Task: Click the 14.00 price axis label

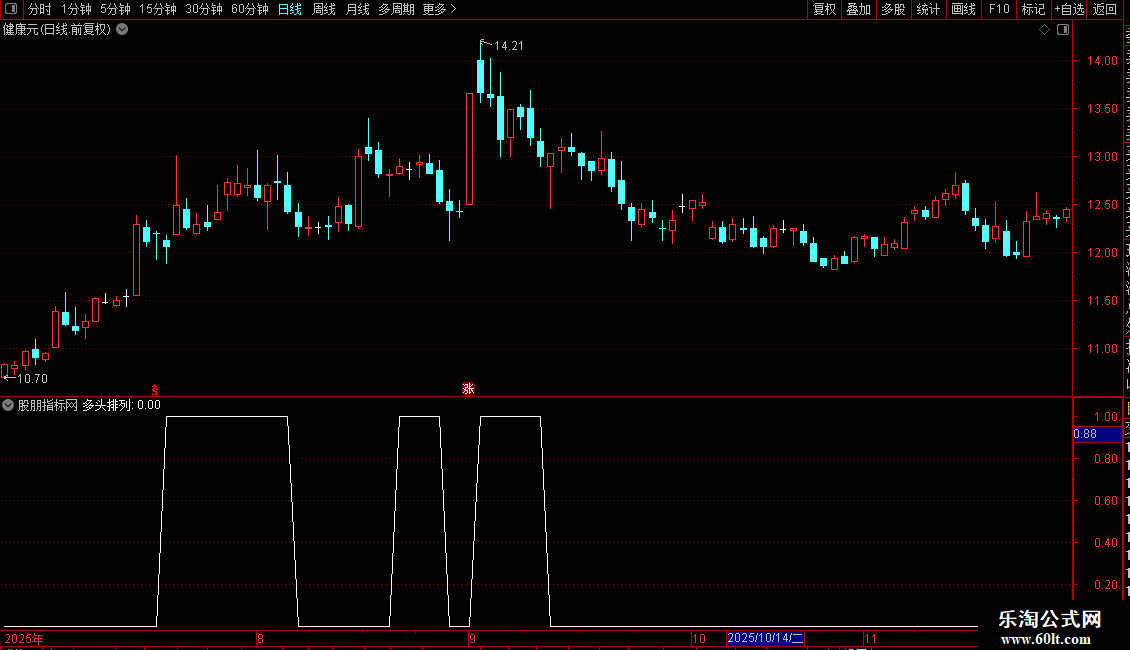Action: point(1102,61)
